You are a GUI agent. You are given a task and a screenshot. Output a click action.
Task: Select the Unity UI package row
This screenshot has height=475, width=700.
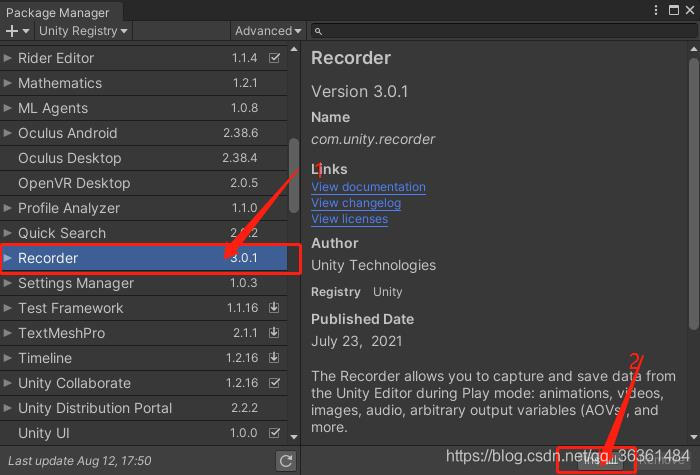pos(144,433)
